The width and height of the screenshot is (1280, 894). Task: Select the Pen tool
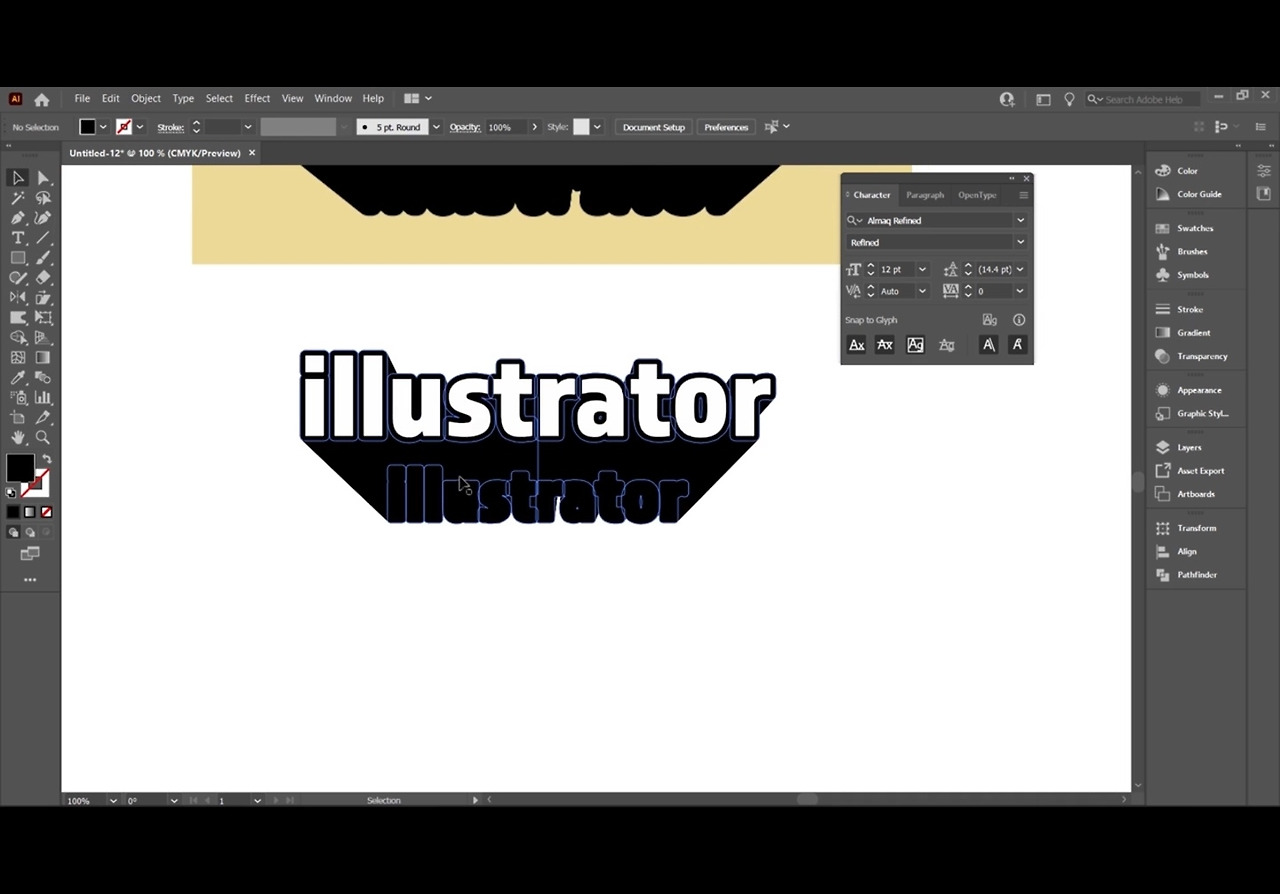coord(18,218)
